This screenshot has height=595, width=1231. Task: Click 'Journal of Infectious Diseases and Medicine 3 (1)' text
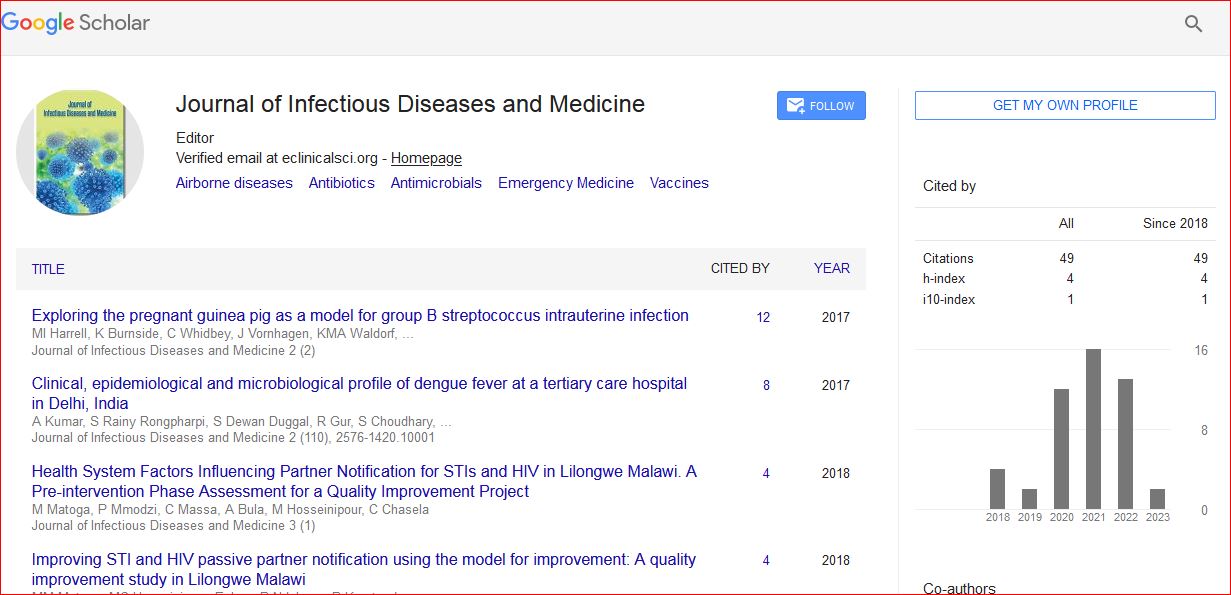click(x=173, y=526)
